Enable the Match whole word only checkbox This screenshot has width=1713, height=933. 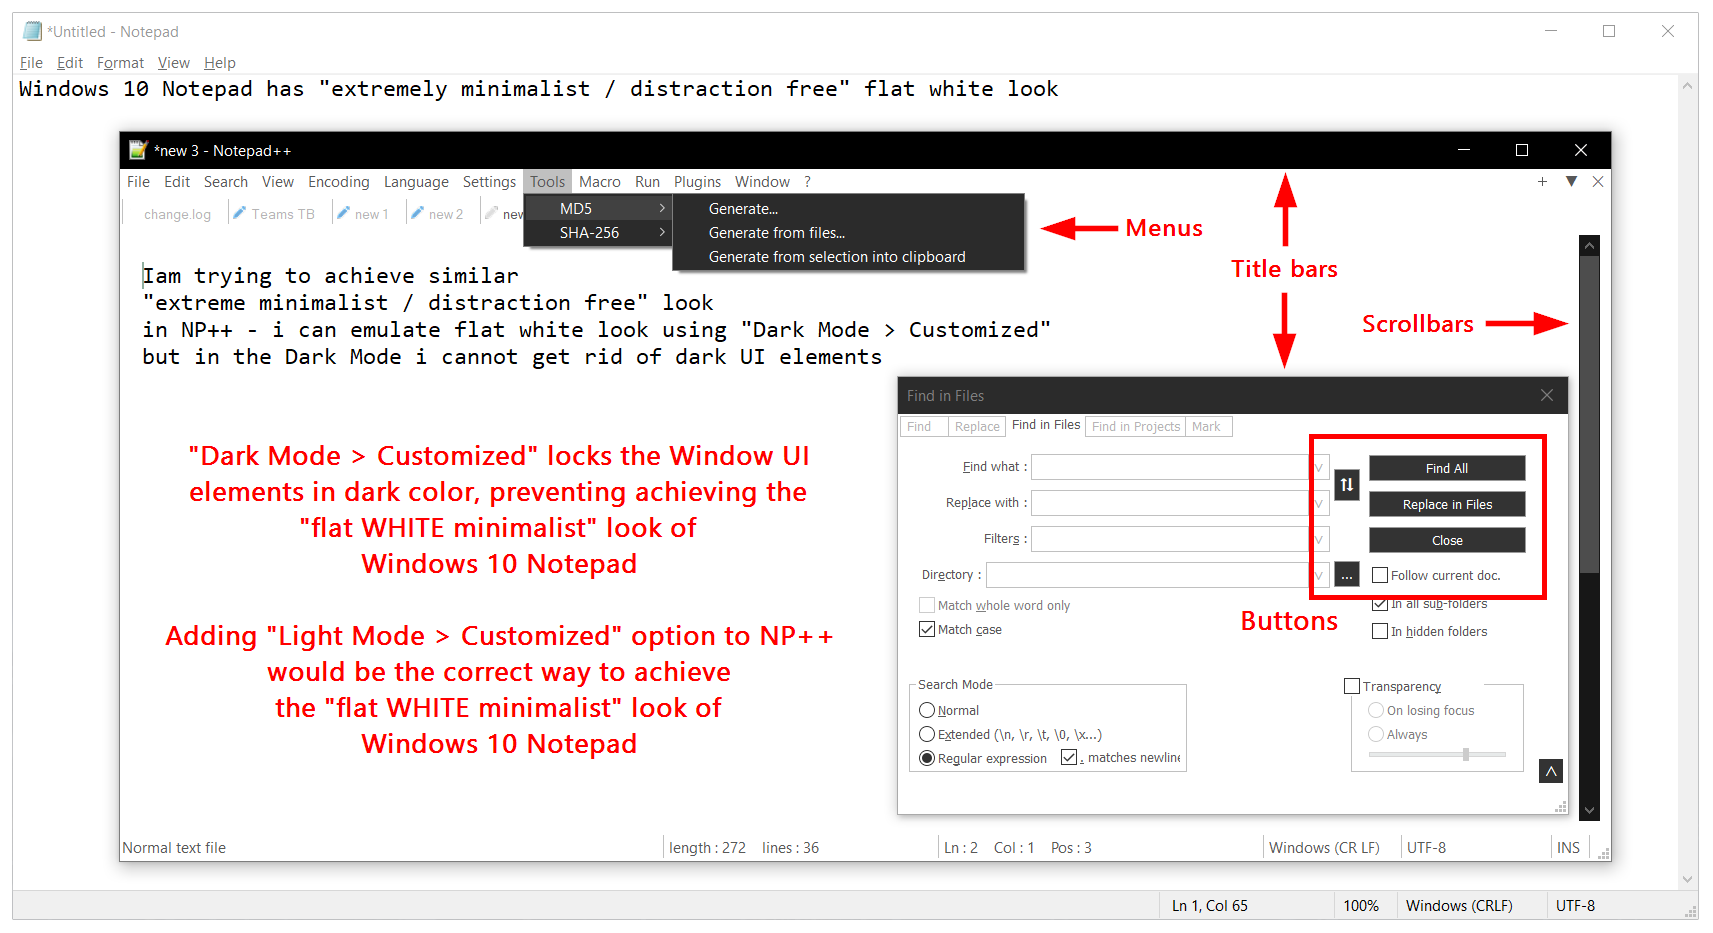tap(927, 605)
